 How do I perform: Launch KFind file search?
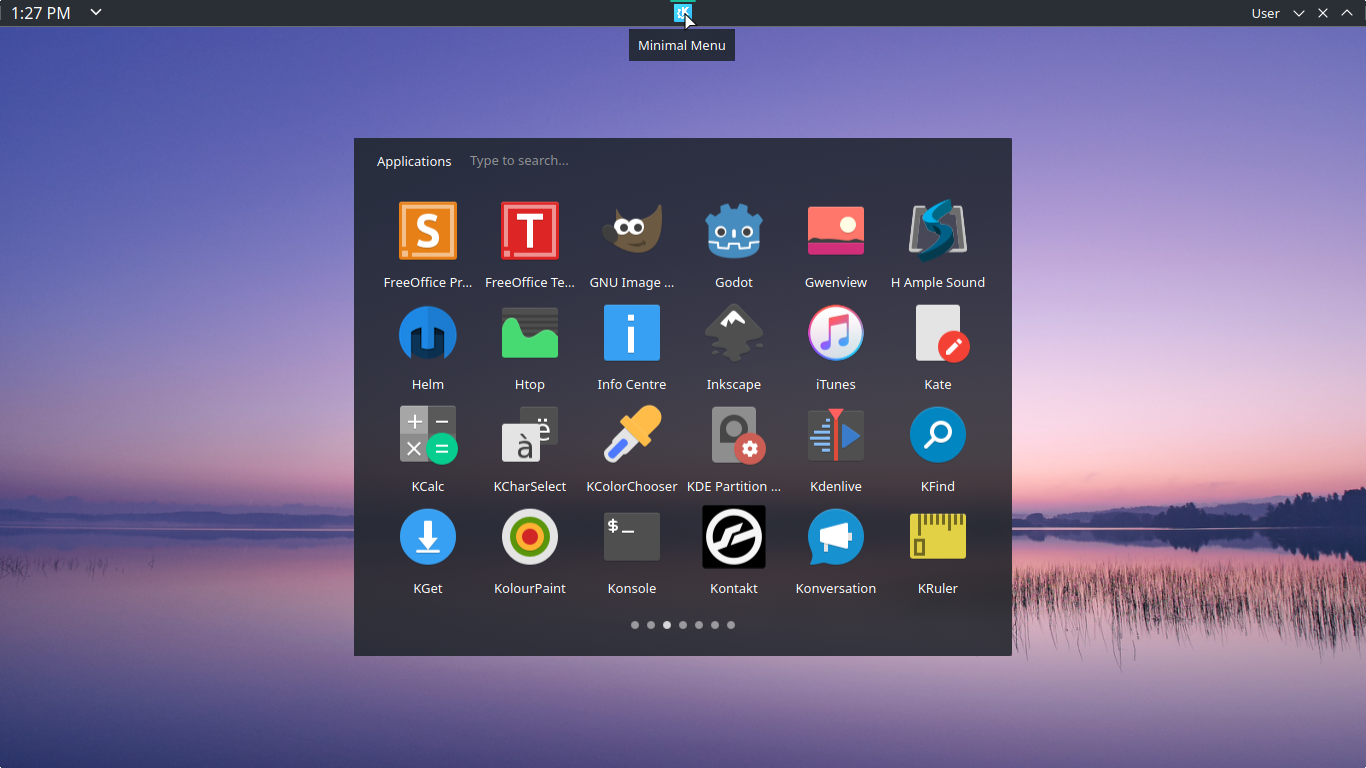click(938, 435)
